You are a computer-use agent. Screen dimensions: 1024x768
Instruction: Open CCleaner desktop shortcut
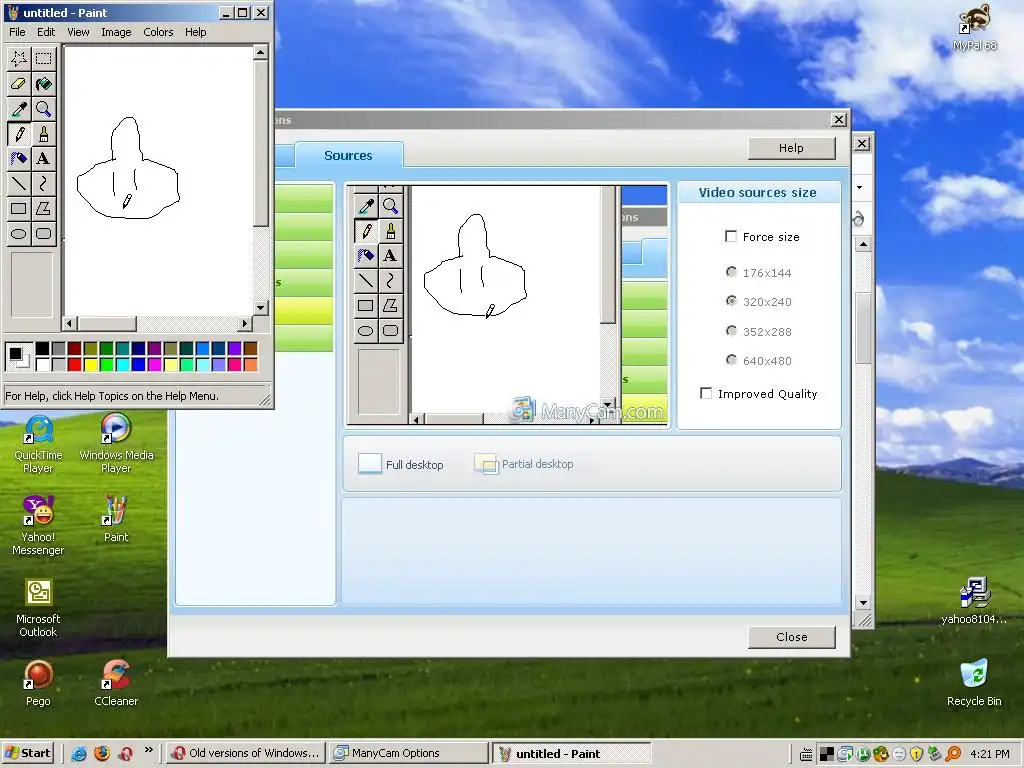(x=116, y=682)
